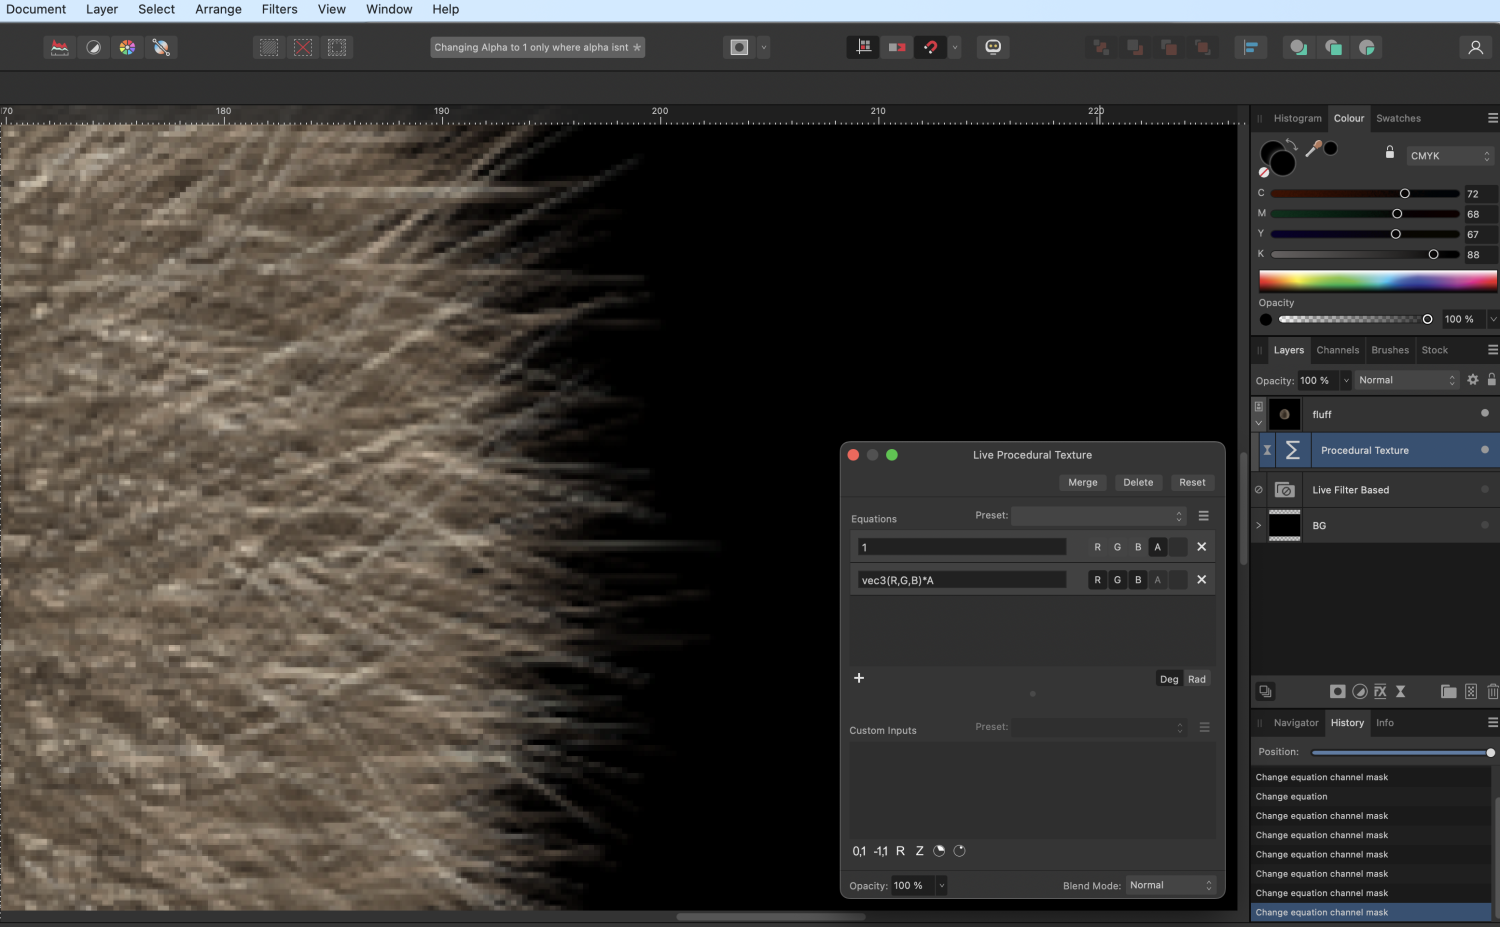
Task: Toggle visibility of the fluff layer
Action: (x=1484, y=414)
